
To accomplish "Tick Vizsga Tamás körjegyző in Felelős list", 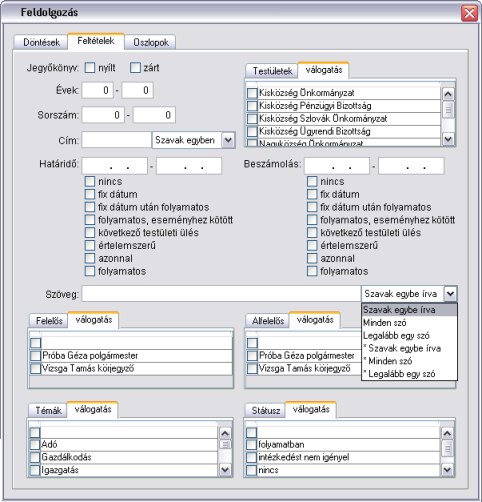I will click(35, 368).
